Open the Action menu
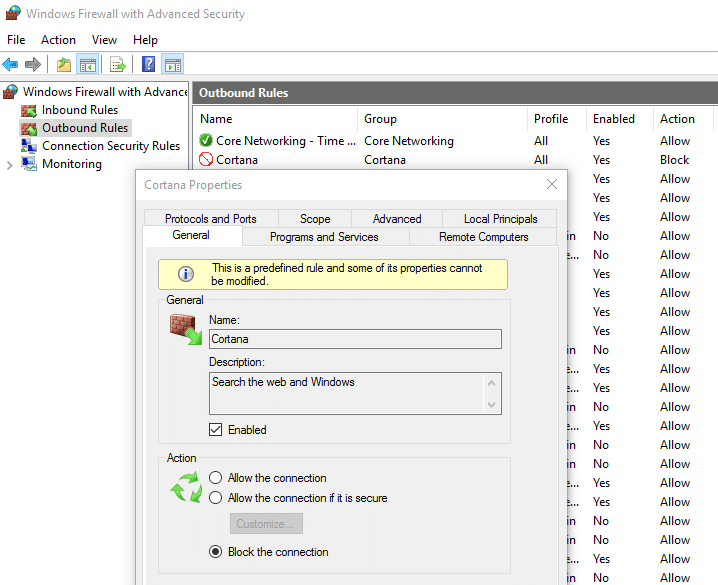718x585 pixels. coord(58,40)
